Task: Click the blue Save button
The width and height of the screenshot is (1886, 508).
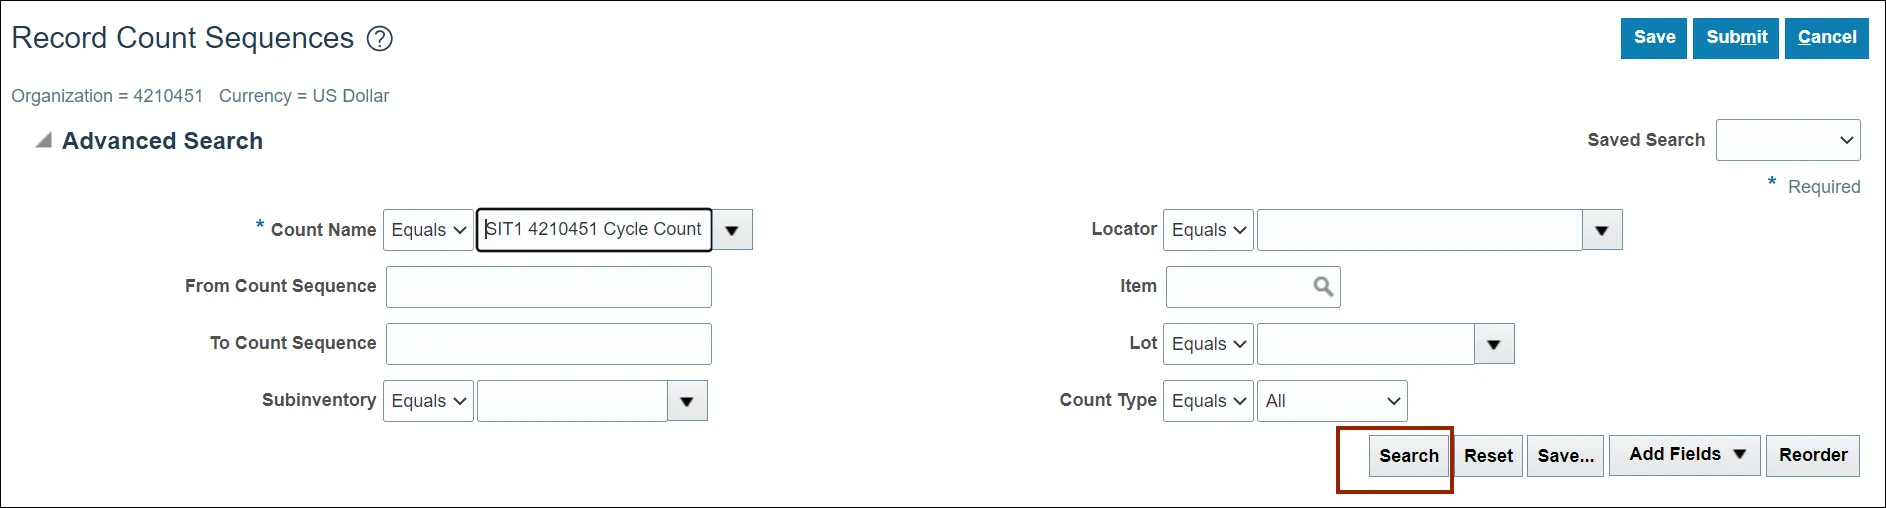Action: click(x=1654, y=38)
